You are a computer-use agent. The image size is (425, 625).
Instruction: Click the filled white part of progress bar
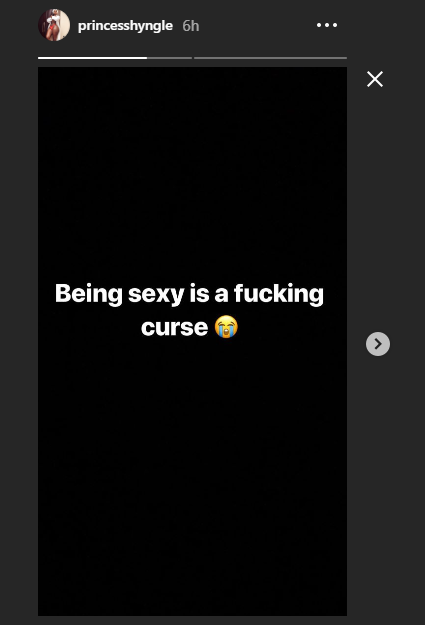[92, 58]
